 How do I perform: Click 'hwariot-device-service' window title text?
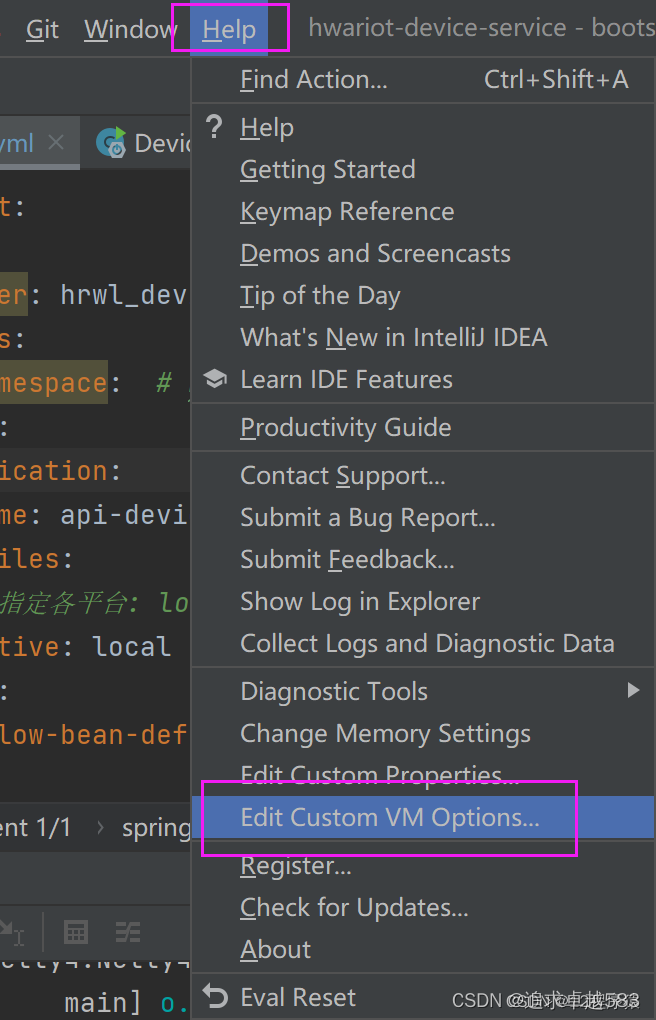click(437, 28)
